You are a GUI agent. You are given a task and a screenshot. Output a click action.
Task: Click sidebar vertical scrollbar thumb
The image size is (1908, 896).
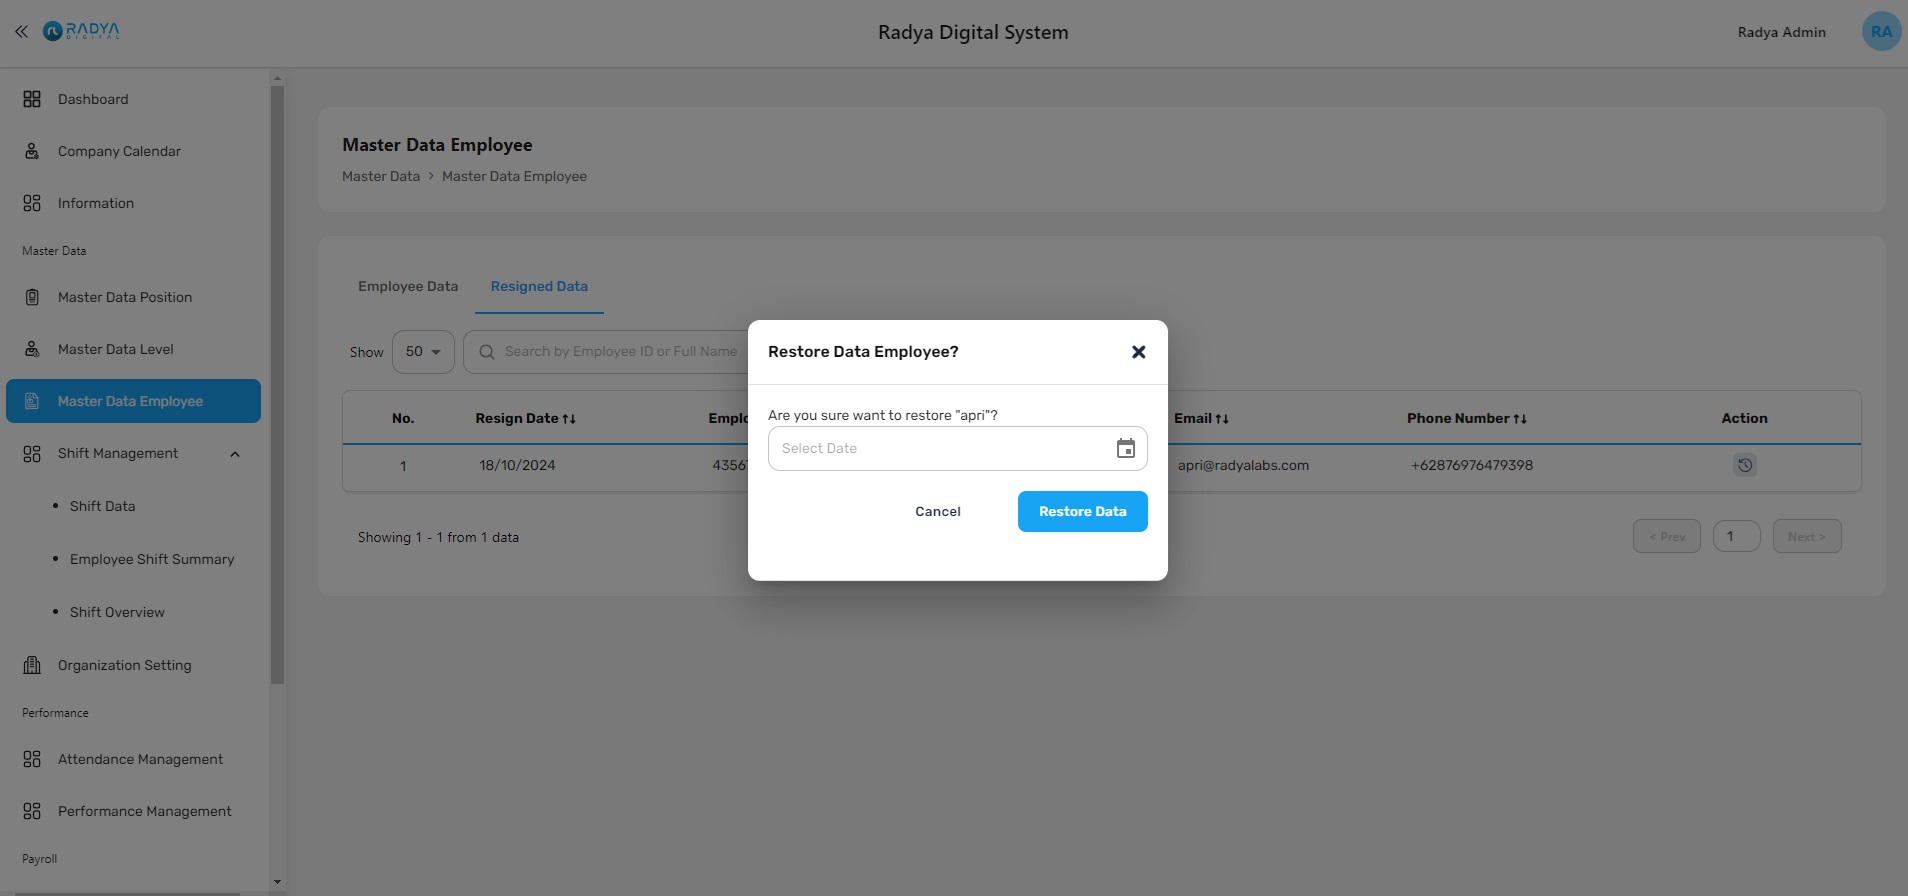[x=277, y=385]
